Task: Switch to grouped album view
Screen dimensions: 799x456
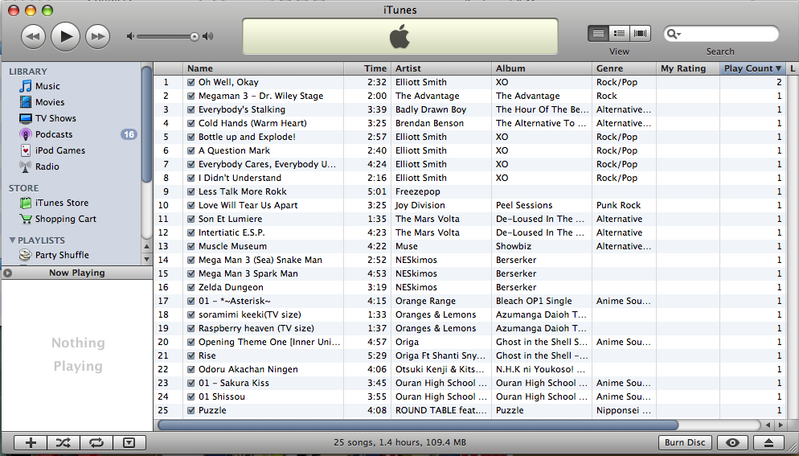Action: (x=619, y=34)
